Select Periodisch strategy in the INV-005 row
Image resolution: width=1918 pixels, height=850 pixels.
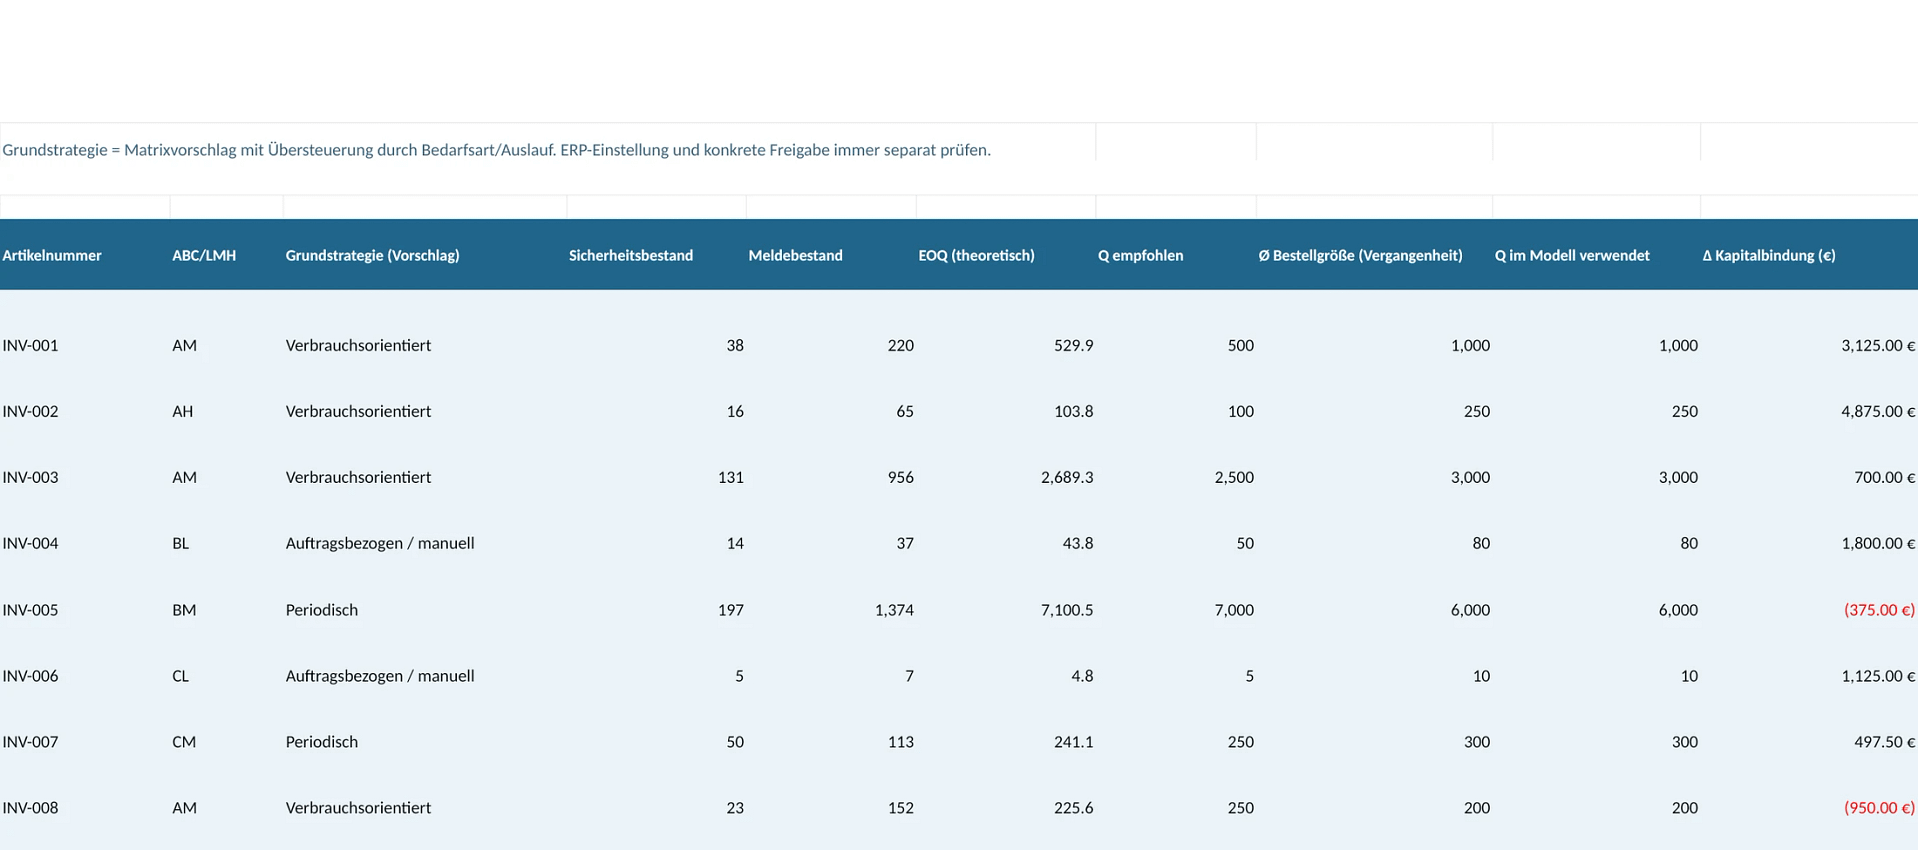coord(321,610)
